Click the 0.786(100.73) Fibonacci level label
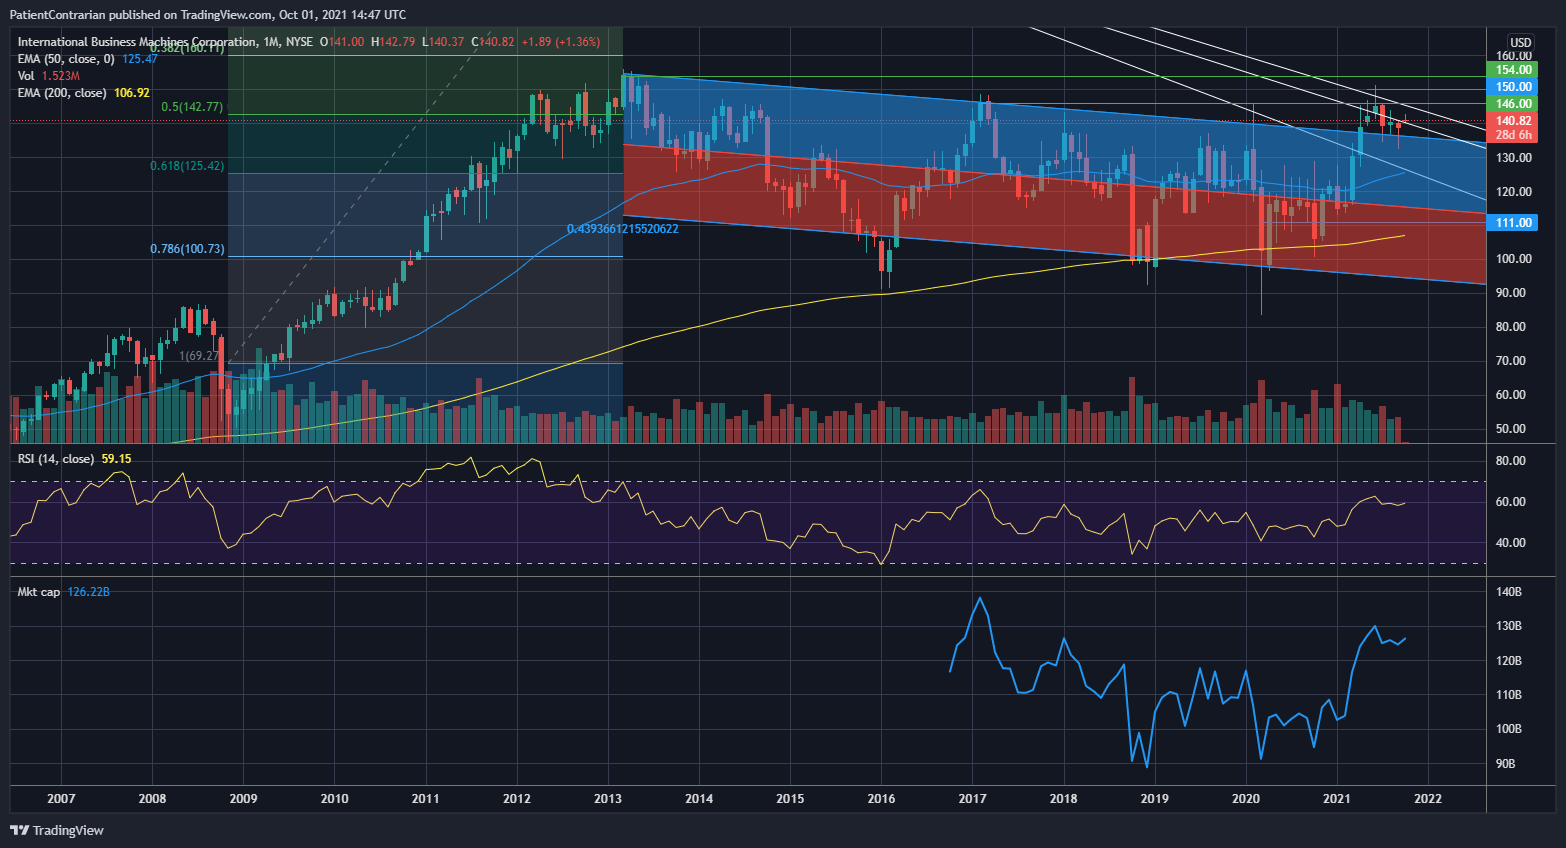Image resolution: width=1566 pixels, height=848 pixels. point(187,249)
